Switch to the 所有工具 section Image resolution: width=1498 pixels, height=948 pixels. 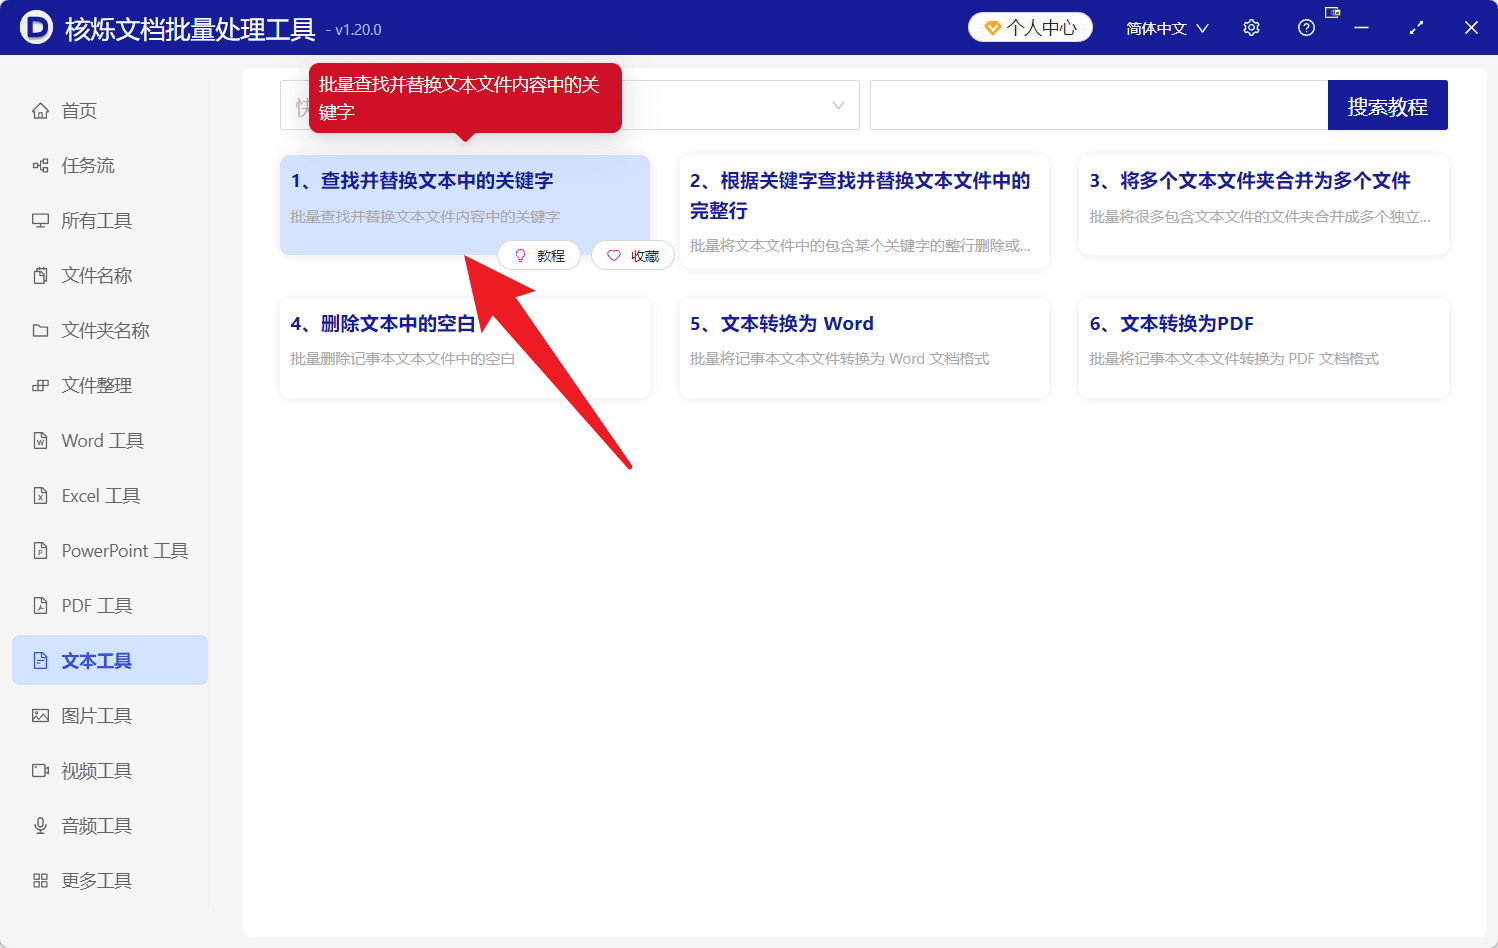coord(94,220)
